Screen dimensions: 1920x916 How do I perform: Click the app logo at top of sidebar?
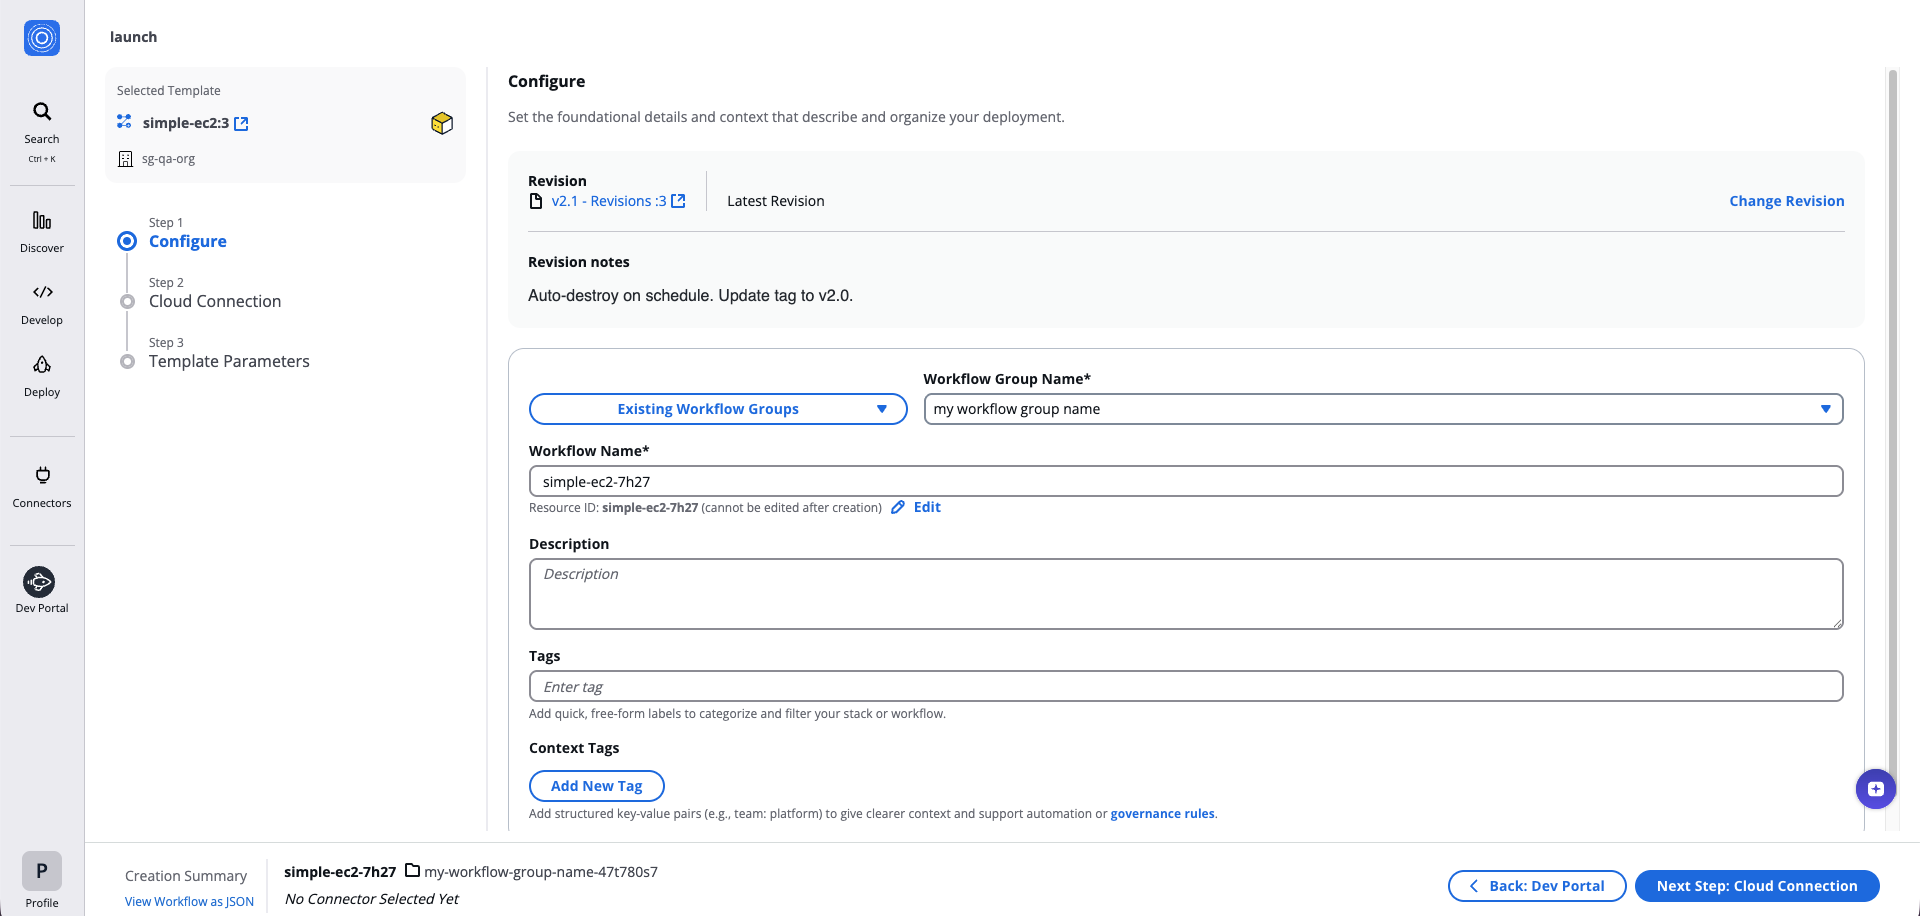[x=41, y=38]
